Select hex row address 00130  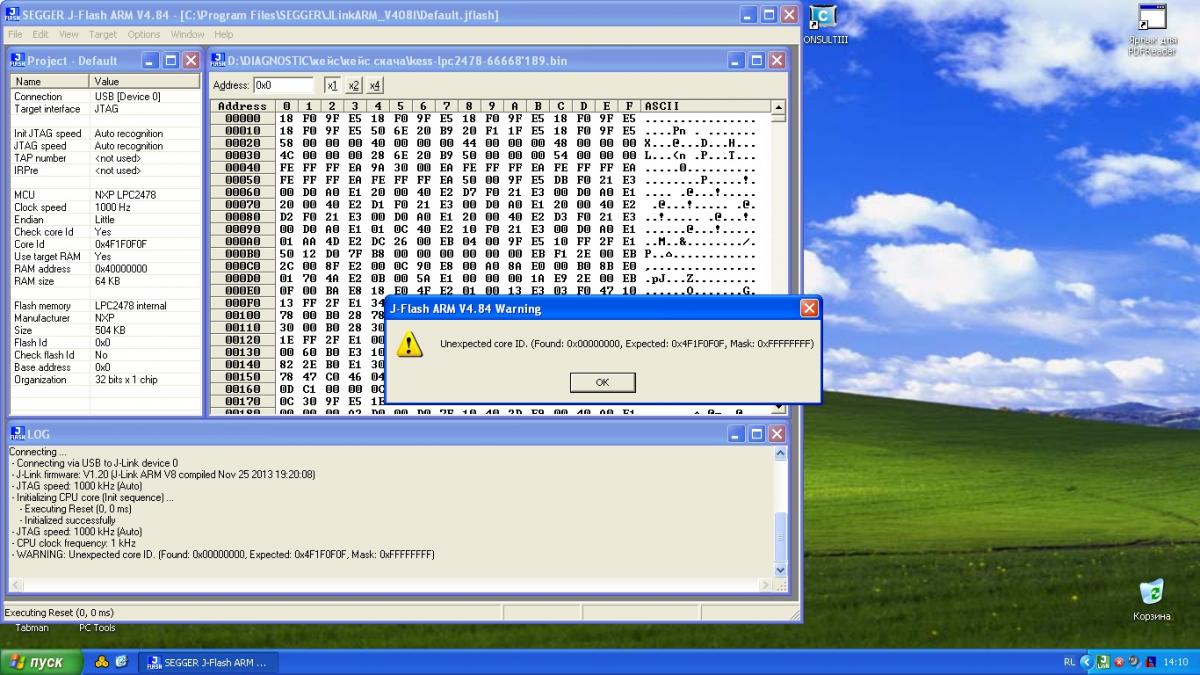point(242,352)
